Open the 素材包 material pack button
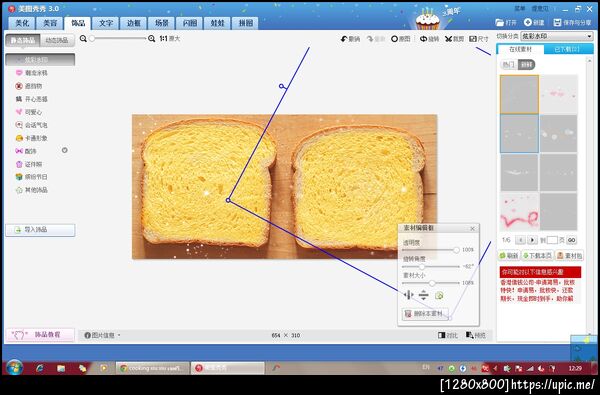 coord(569,255)
